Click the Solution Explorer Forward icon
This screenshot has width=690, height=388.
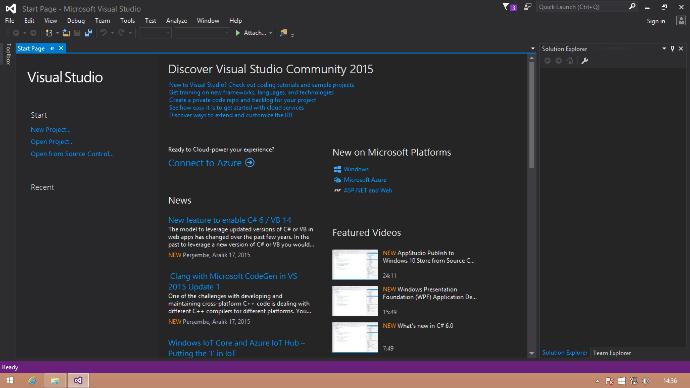tap(558, 61)
